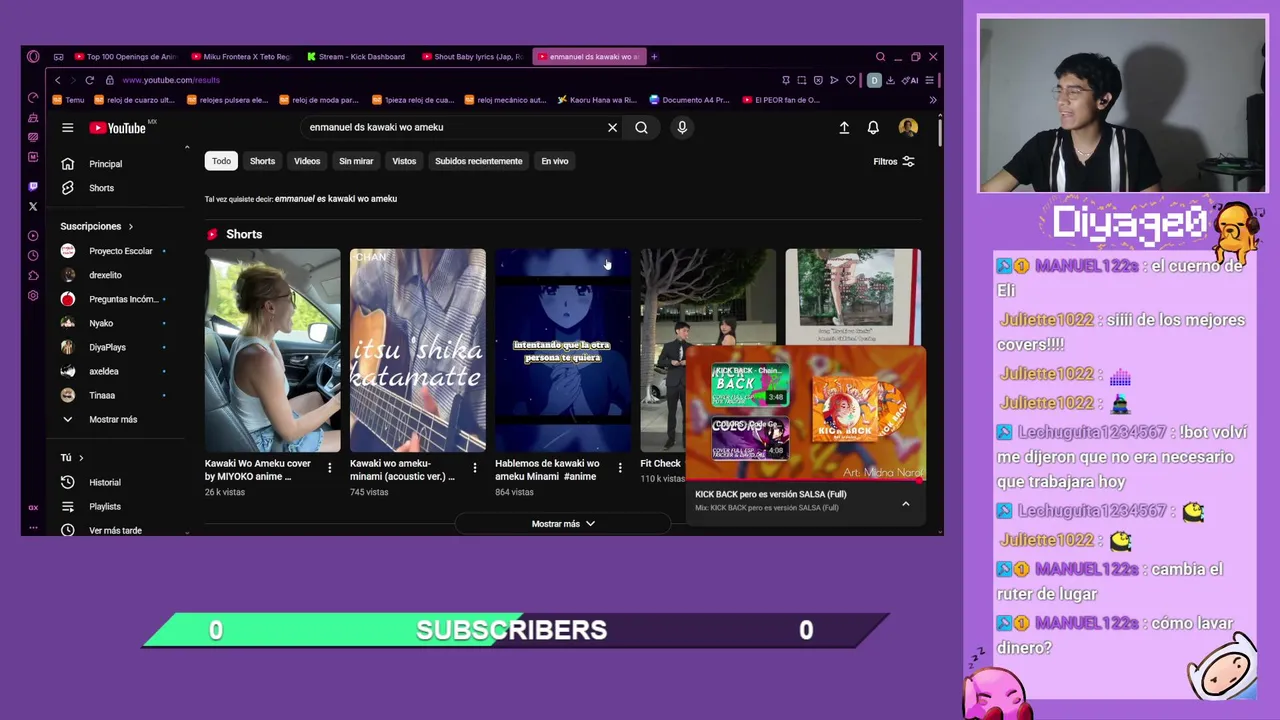Reload the page with the refresh icon
The image size is (1280, 720).
click(x=89, y=80)
